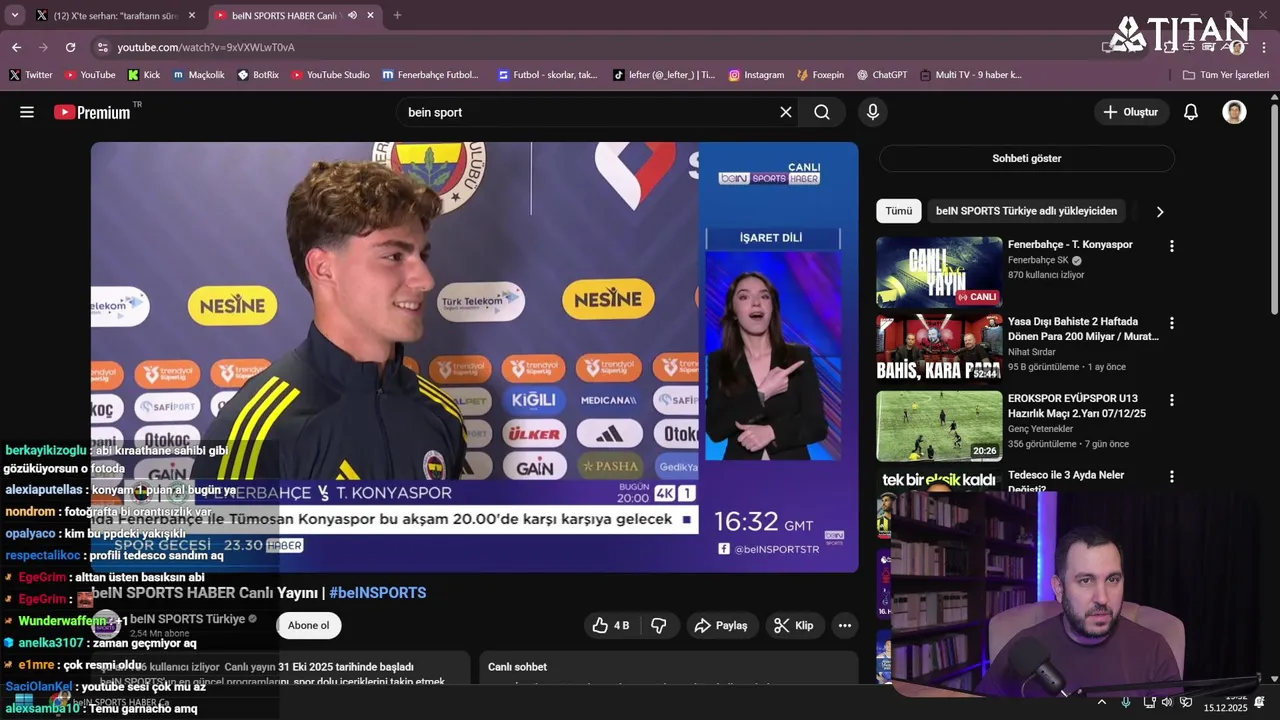Image resolution: width=1280 pixels, height=720 pixels.
Task: Mute the beIN SPORTS tab audio icon
Action: click(x=352, y=15)
